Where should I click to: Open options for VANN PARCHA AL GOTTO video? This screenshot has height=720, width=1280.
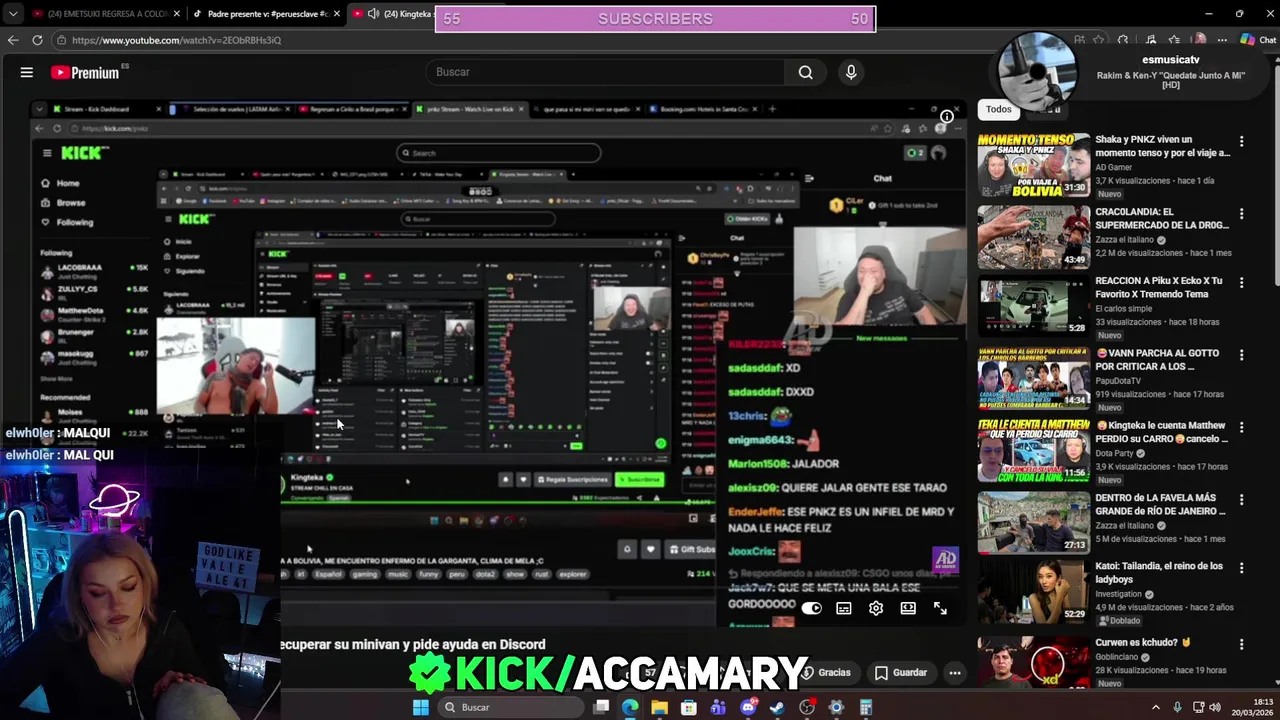[x=1241, y=355]
